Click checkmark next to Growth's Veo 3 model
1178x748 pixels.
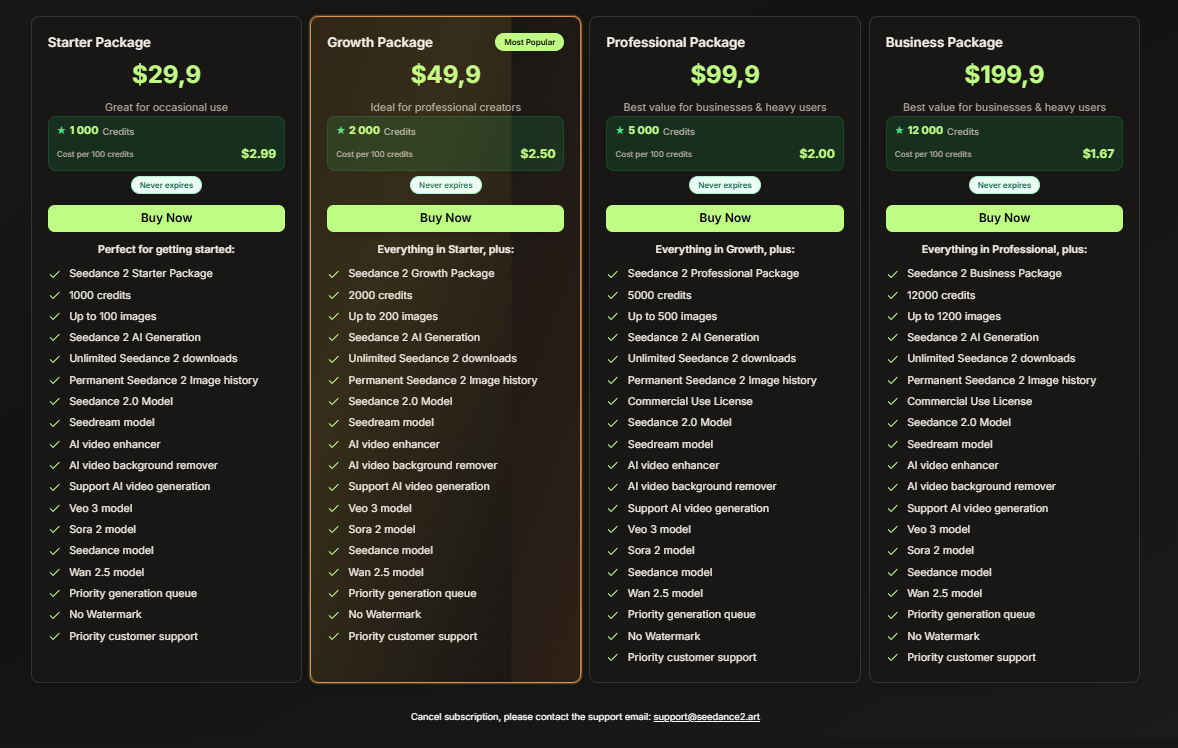pos(334,508)
